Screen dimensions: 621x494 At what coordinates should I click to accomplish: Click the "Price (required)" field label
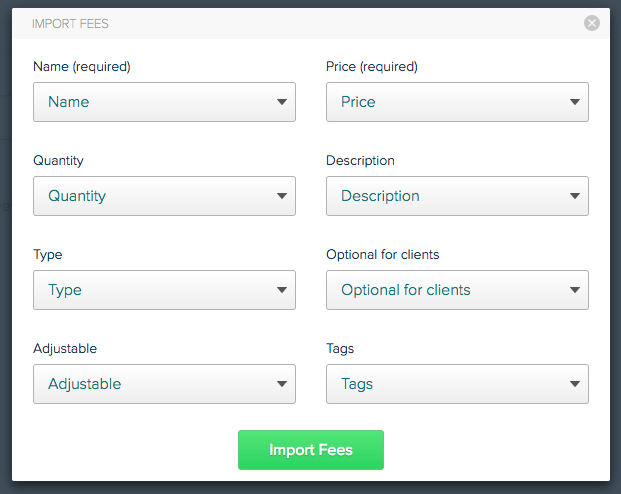[x=372, y=67]
